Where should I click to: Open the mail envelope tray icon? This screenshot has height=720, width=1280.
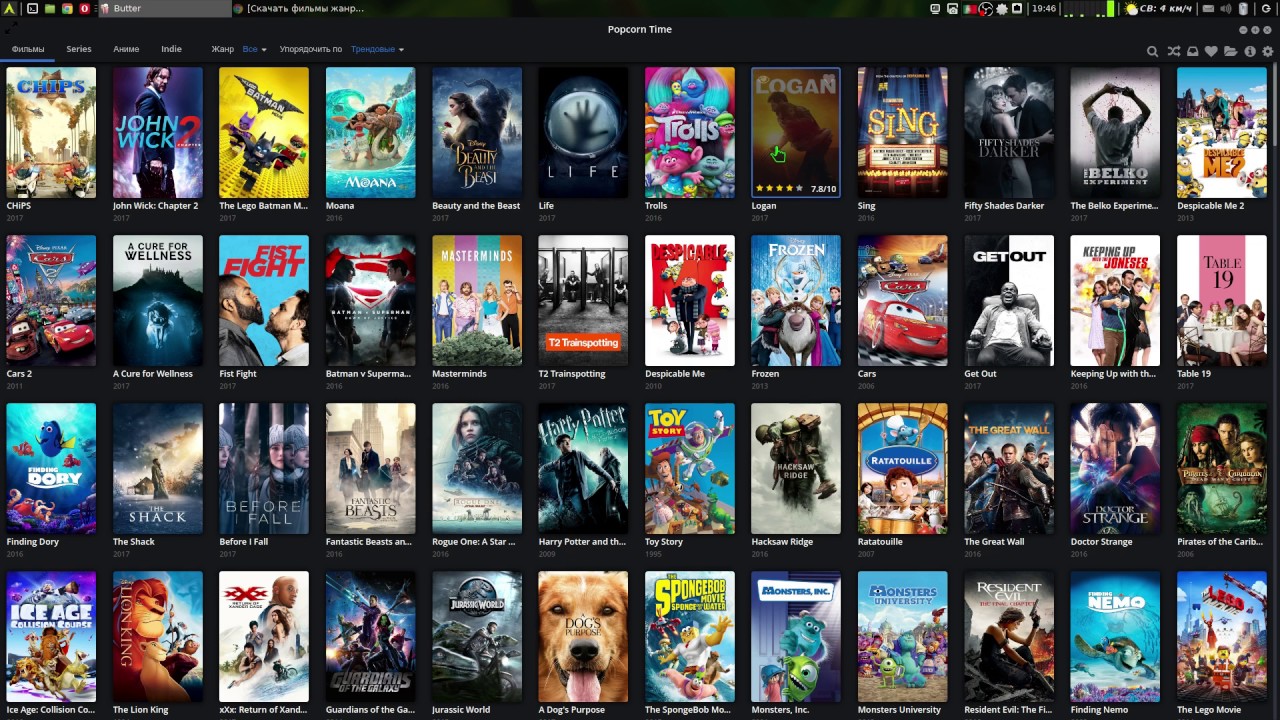[x=1208, y=9]
